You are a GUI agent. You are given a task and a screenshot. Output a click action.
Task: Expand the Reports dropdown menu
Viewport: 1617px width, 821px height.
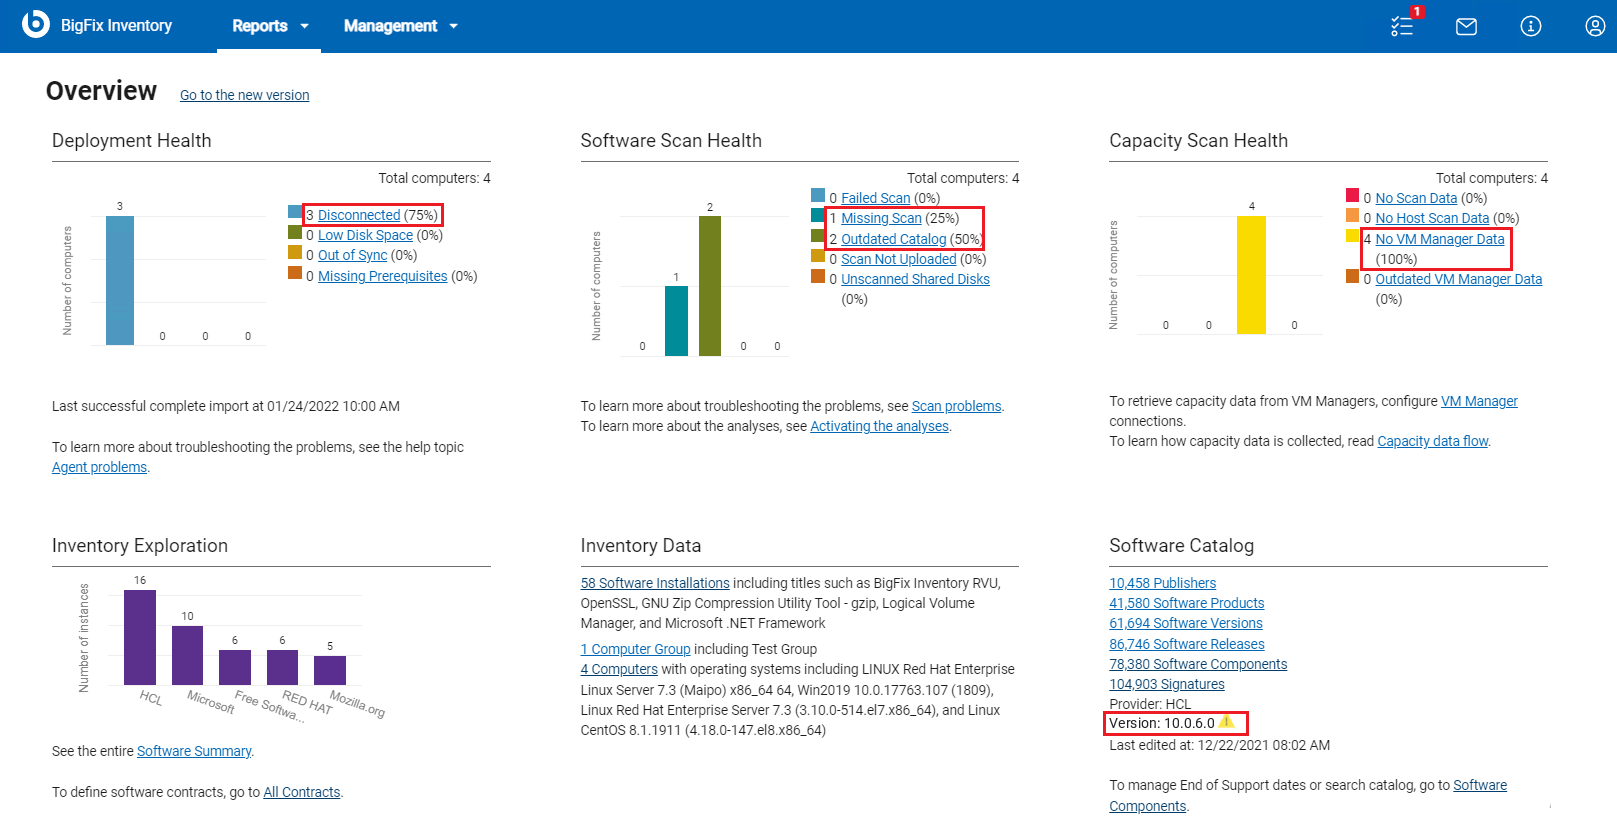coord(270,26)
